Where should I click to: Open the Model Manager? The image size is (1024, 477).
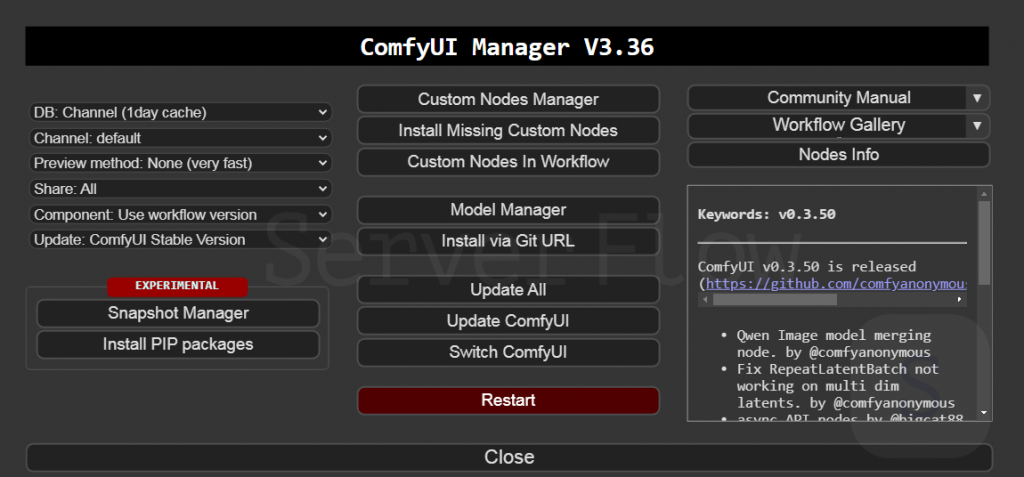coord(508,210)
